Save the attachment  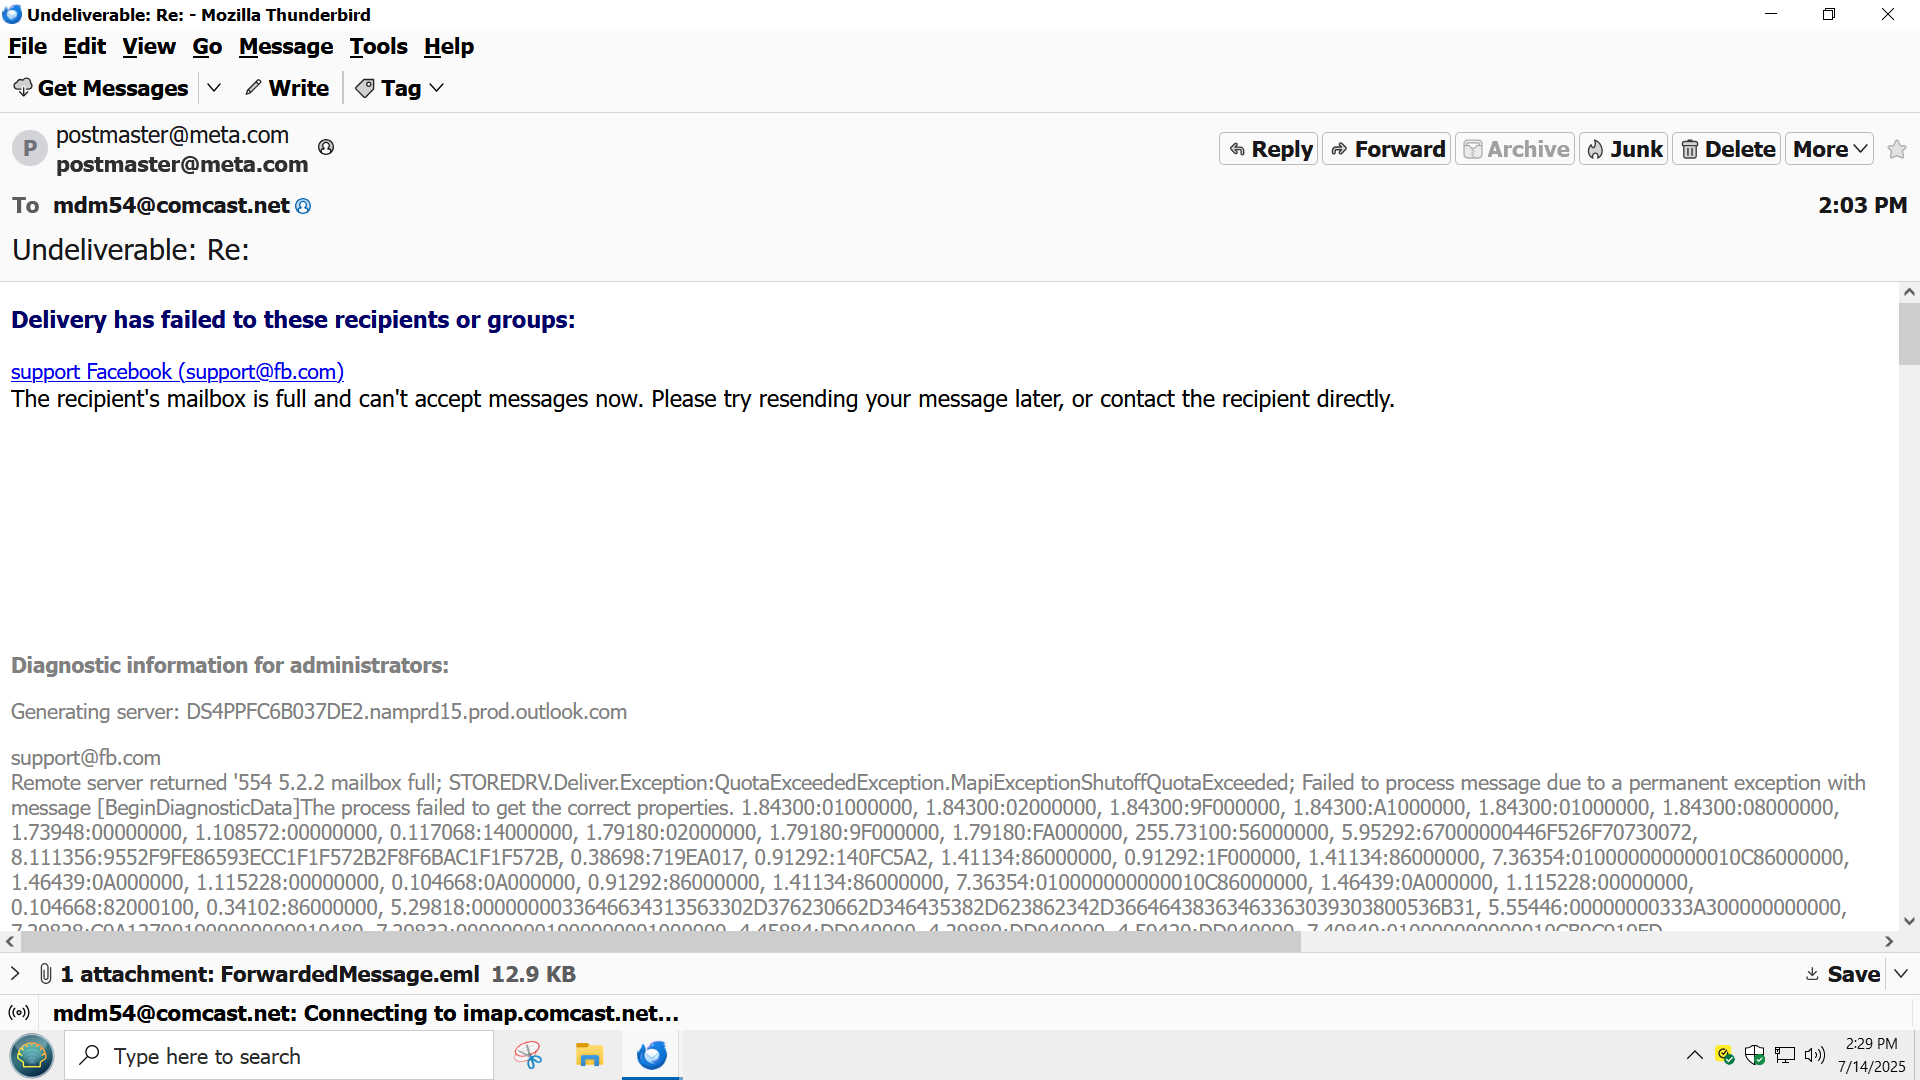click(x=1842, y=974)
